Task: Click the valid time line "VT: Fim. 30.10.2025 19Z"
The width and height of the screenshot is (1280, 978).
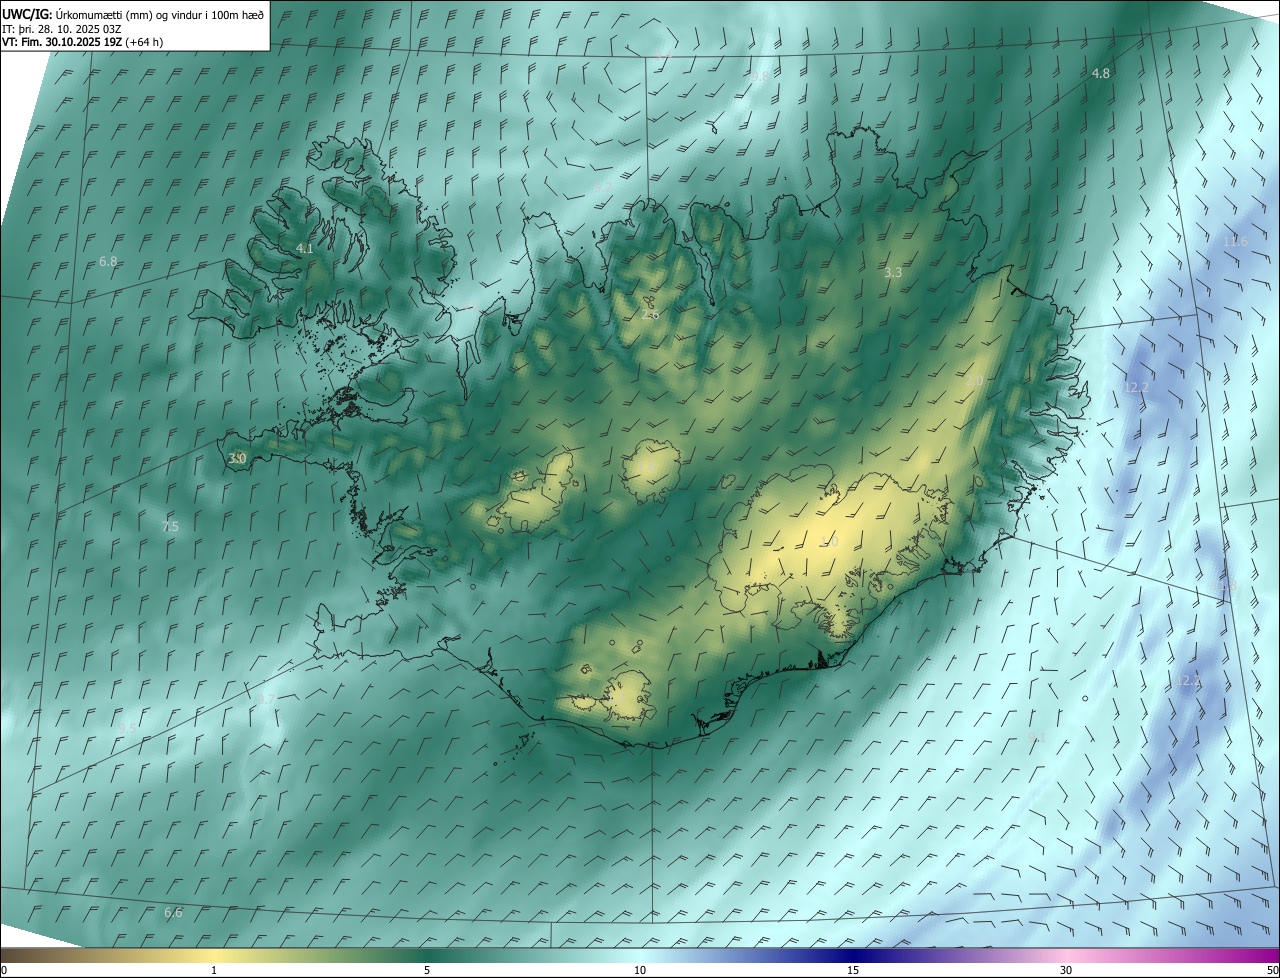Action: tap(62, 42)
